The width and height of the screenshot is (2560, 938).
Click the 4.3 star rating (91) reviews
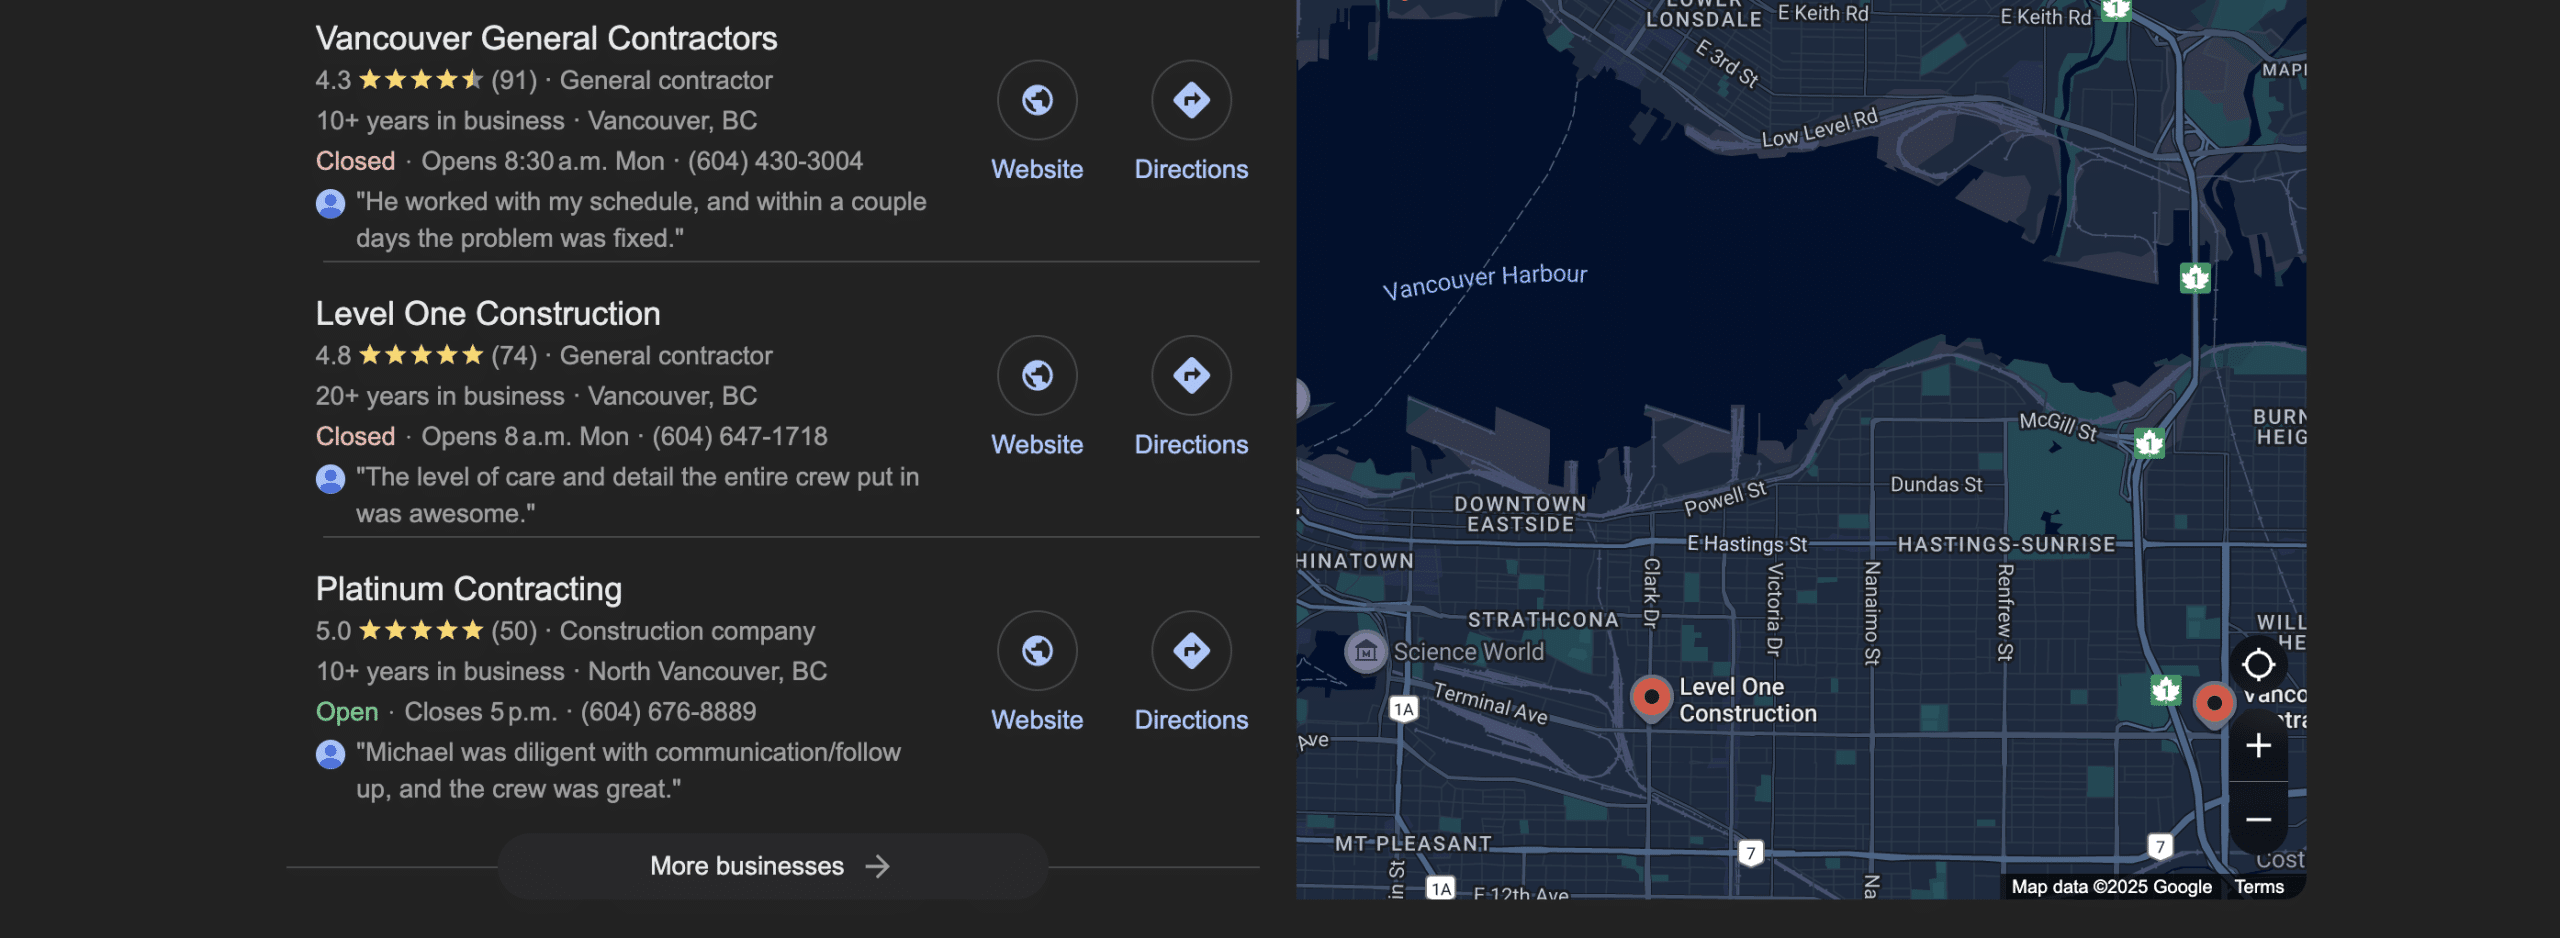pos(426,80)
